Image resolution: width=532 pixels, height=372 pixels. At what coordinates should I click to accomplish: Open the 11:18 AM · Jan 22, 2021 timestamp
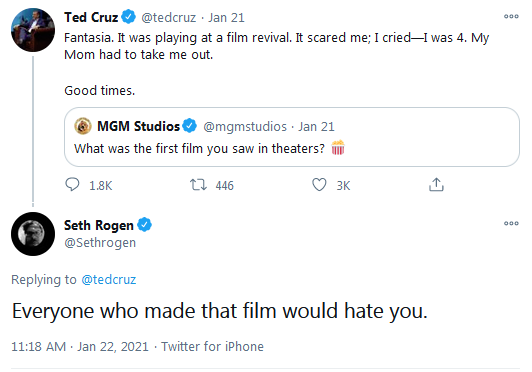80,347
